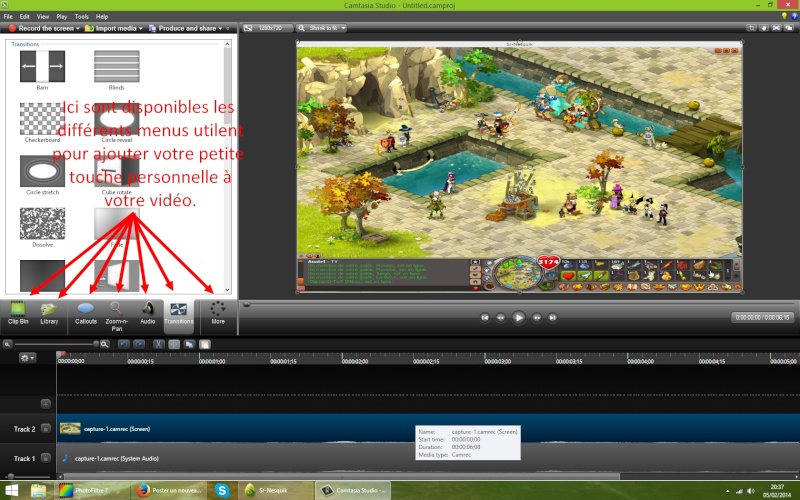
Task: Switch to Firefox window in taskbar
Action: tap(168, 490)
